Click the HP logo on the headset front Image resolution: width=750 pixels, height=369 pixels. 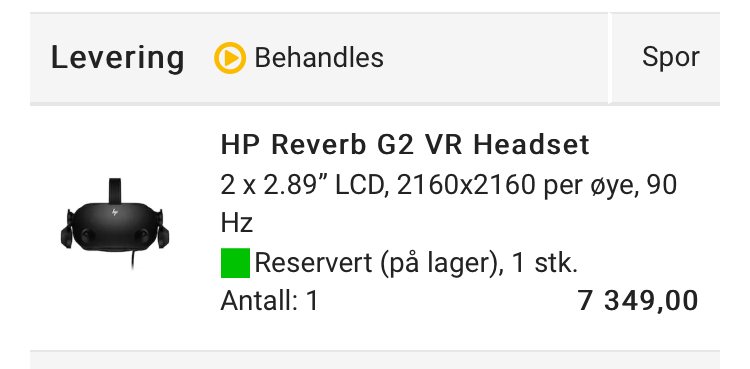pos(115,212)
